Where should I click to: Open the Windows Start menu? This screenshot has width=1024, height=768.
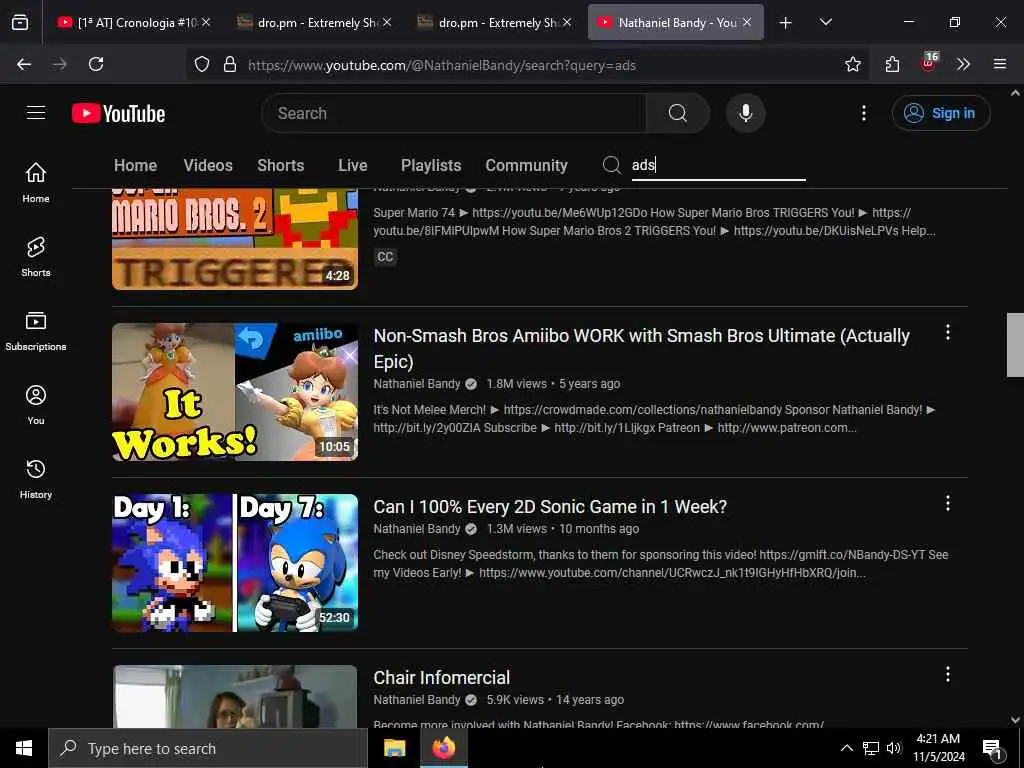(24, 748)
